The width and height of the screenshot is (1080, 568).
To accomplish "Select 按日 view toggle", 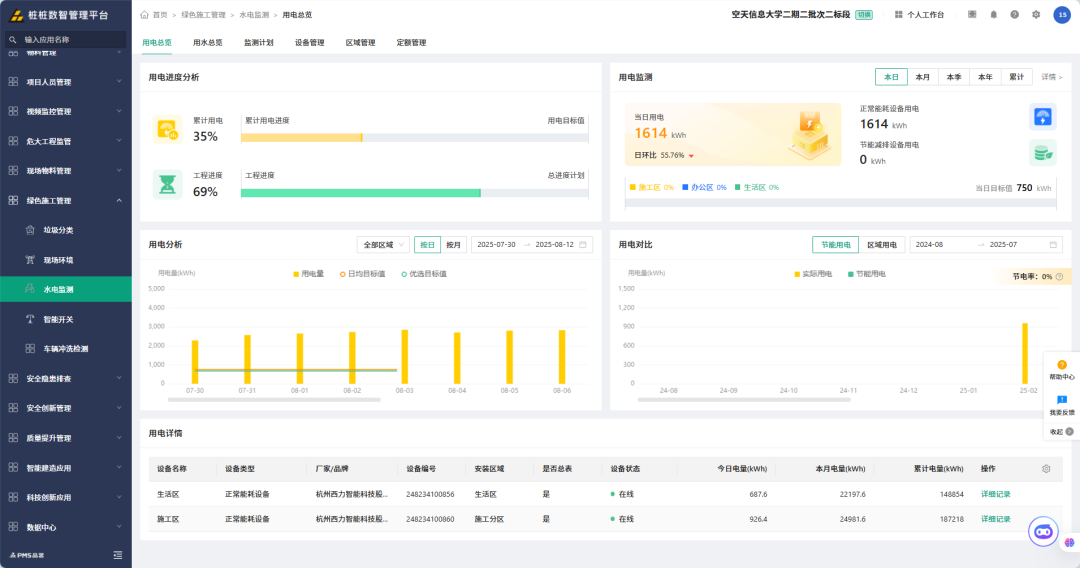I will (427, 244).
